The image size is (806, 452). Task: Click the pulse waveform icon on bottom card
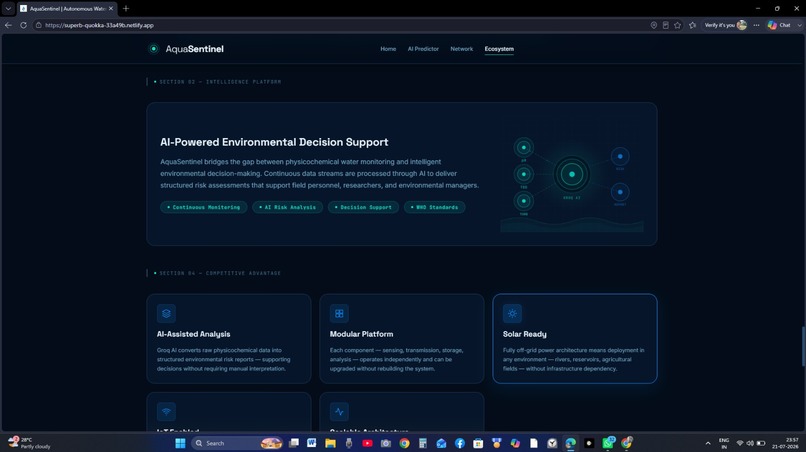click(339, 411)
